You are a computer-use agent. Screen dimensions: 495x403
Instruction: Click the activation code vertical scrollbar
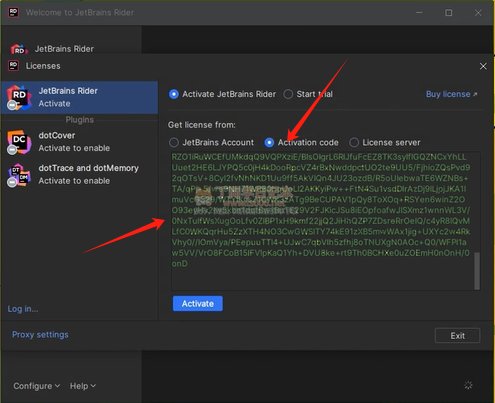click(477, 270)
